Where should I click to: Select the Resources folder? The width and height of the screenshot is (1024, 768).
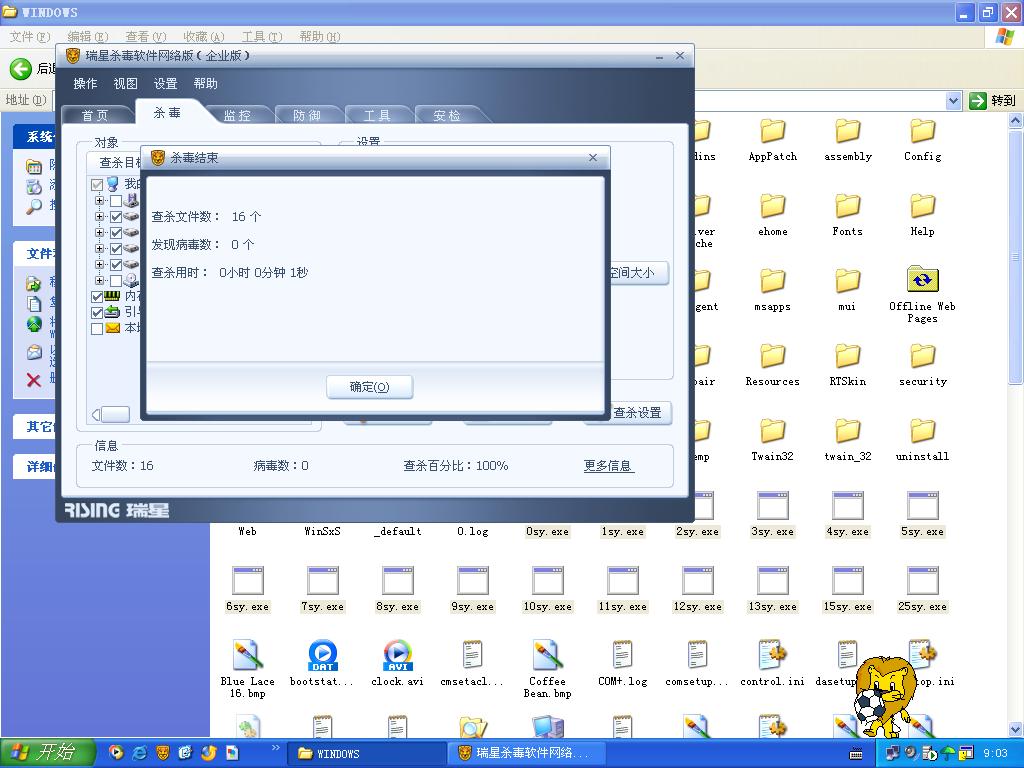773,357
